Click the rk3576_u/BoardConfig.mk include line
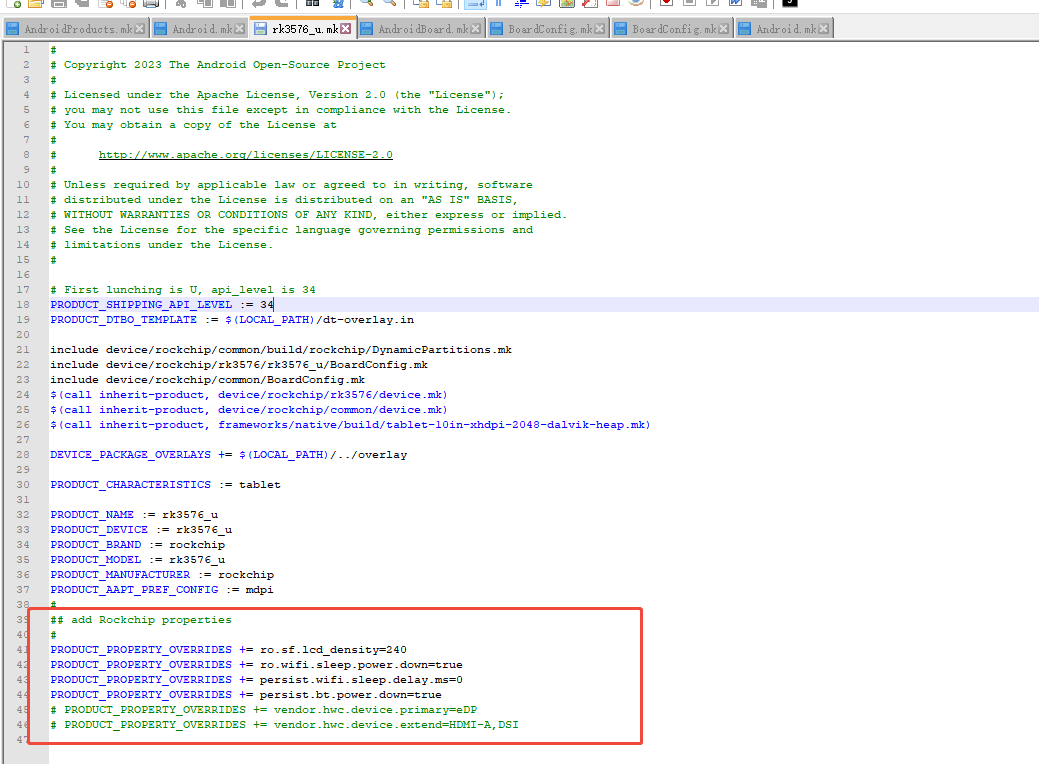Screen dimensions: 1039x764 pyautogui.click(x=239, y=364)
